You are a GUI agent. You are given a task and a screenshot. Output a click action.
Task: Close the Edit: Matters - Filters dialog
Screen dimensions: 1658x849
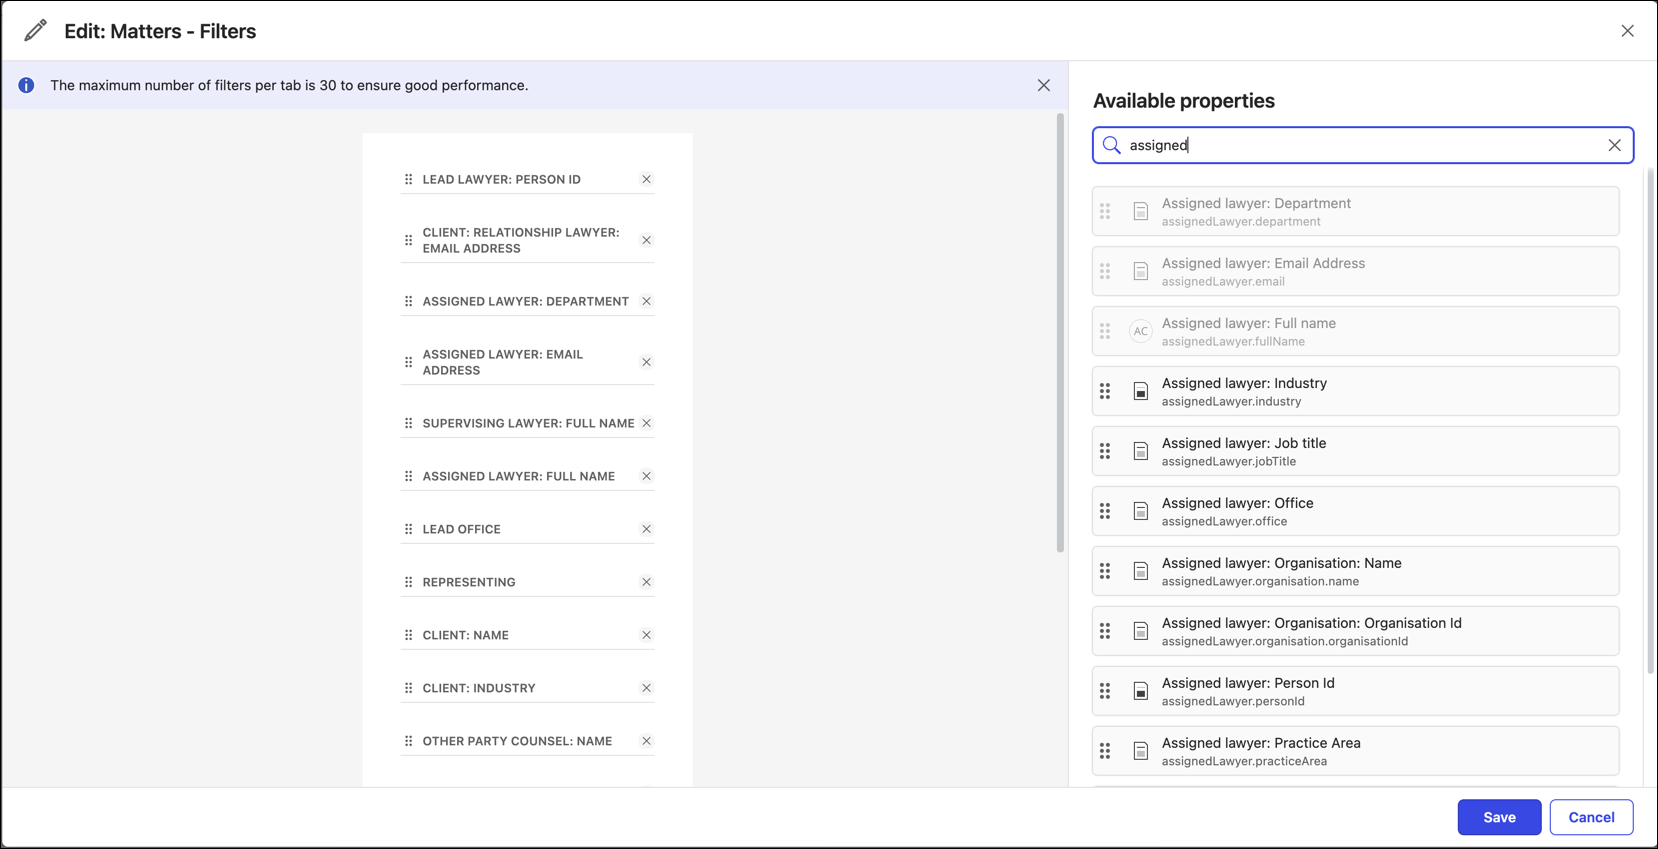coord(1627,31)
